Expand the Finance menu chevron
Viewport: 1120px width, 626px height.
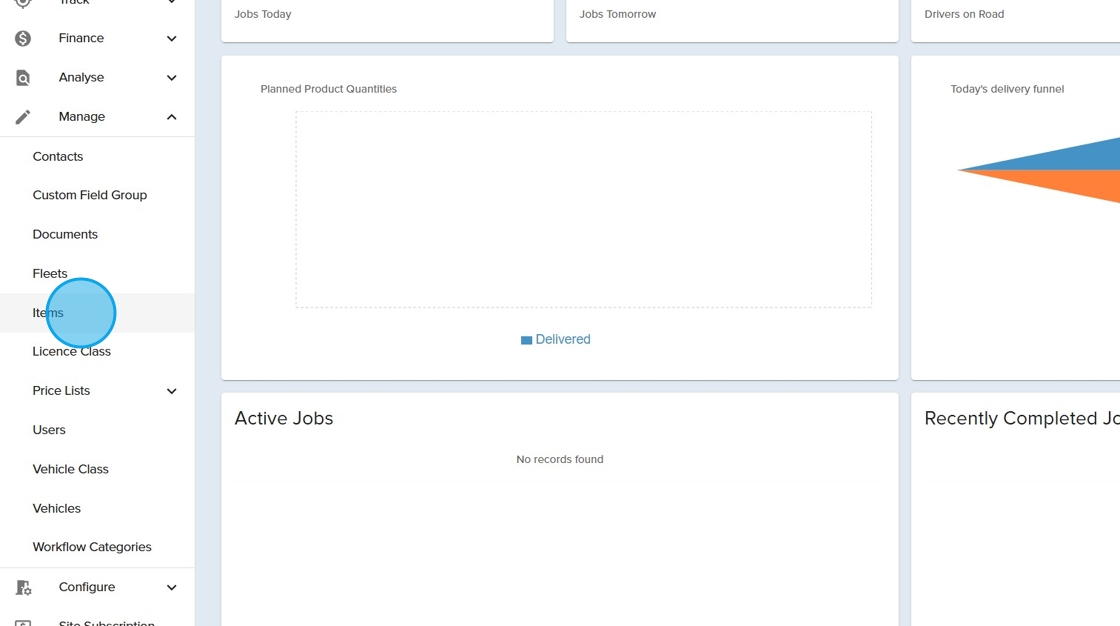pos(171,39)
